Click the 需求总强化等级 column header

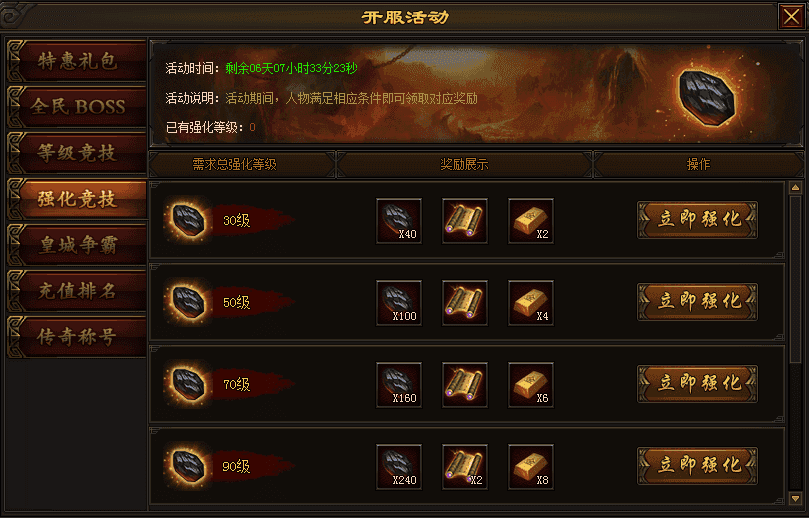(235, 165)
